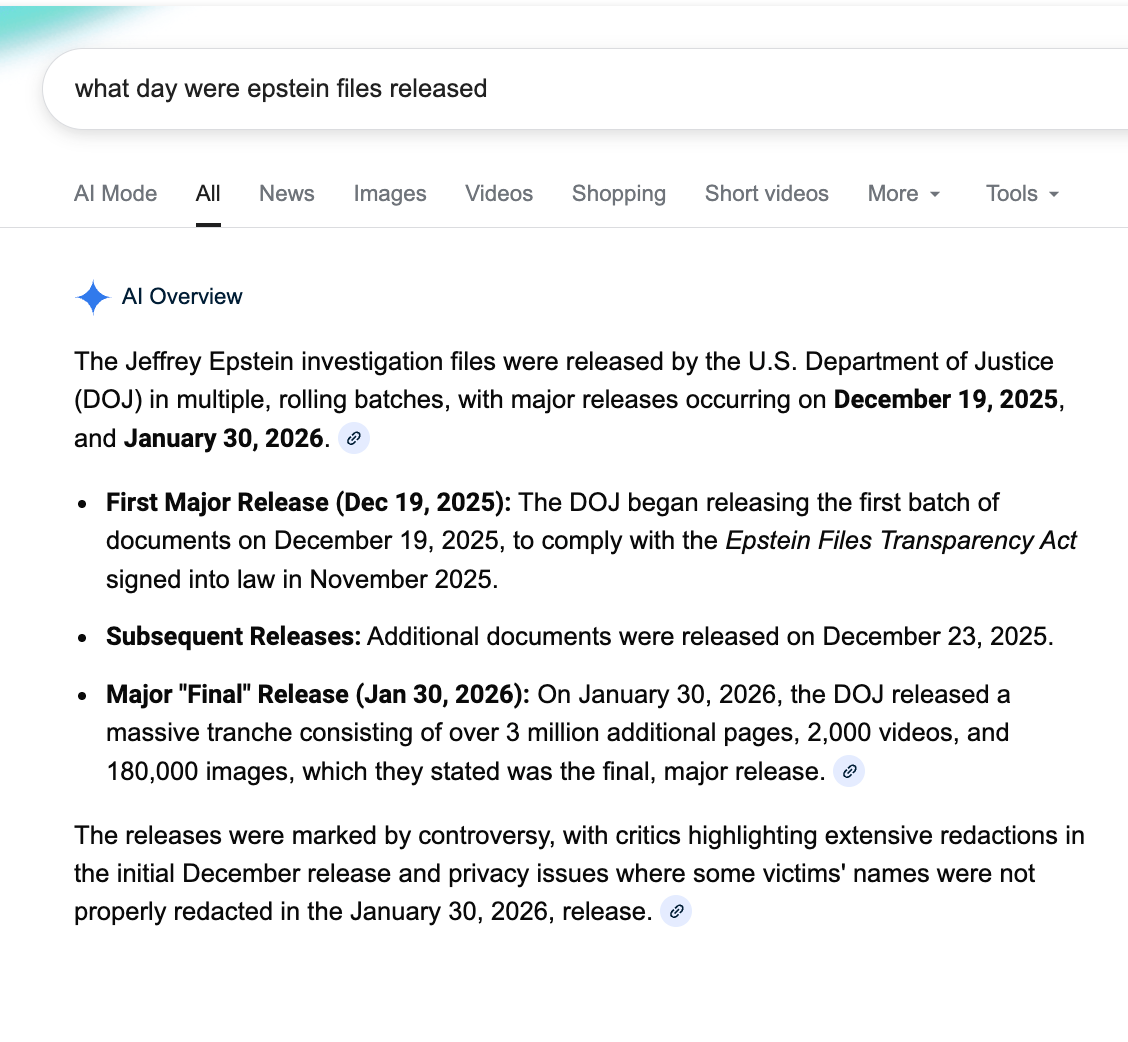The width and height of the screenshot is (1128, 1042).
Task: Switch to Videos tab
Action: click(x=499, y=194)
